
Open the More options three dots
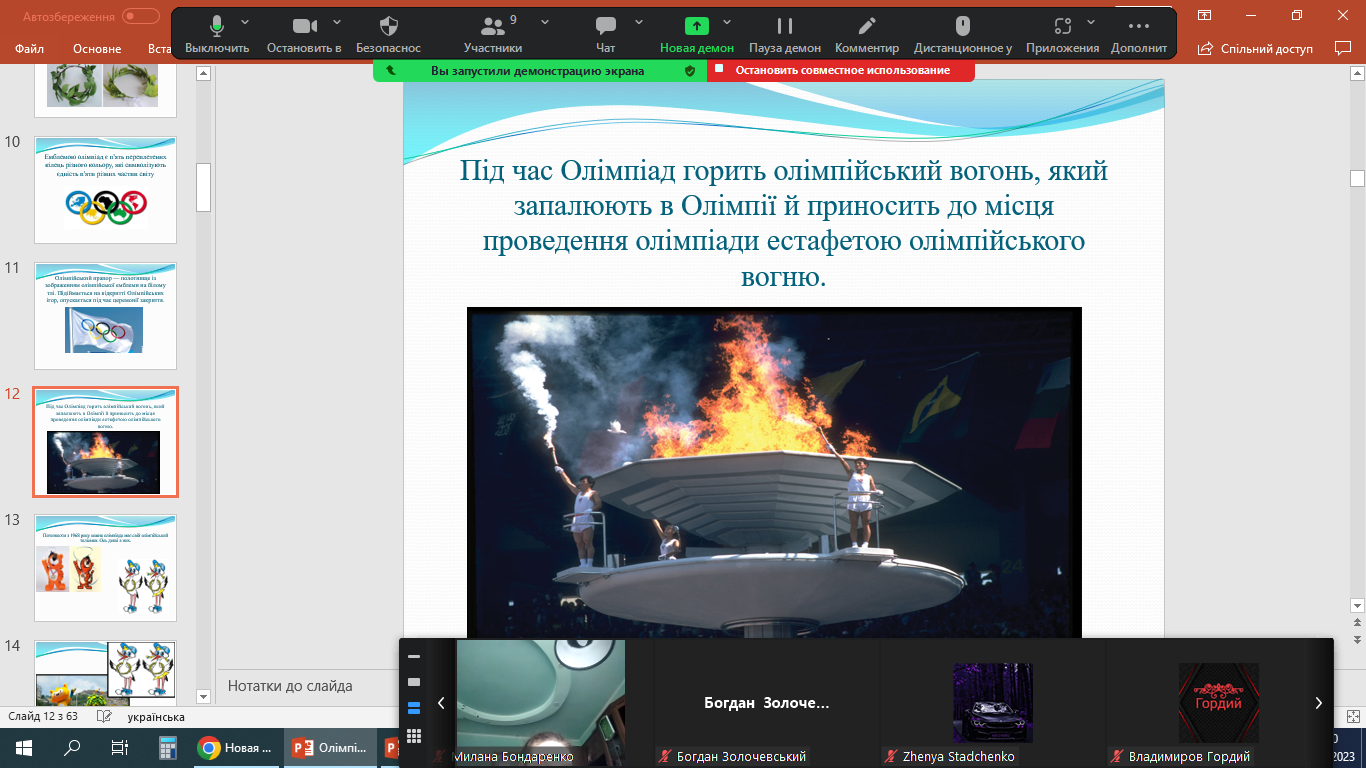tap(1138, 32)
